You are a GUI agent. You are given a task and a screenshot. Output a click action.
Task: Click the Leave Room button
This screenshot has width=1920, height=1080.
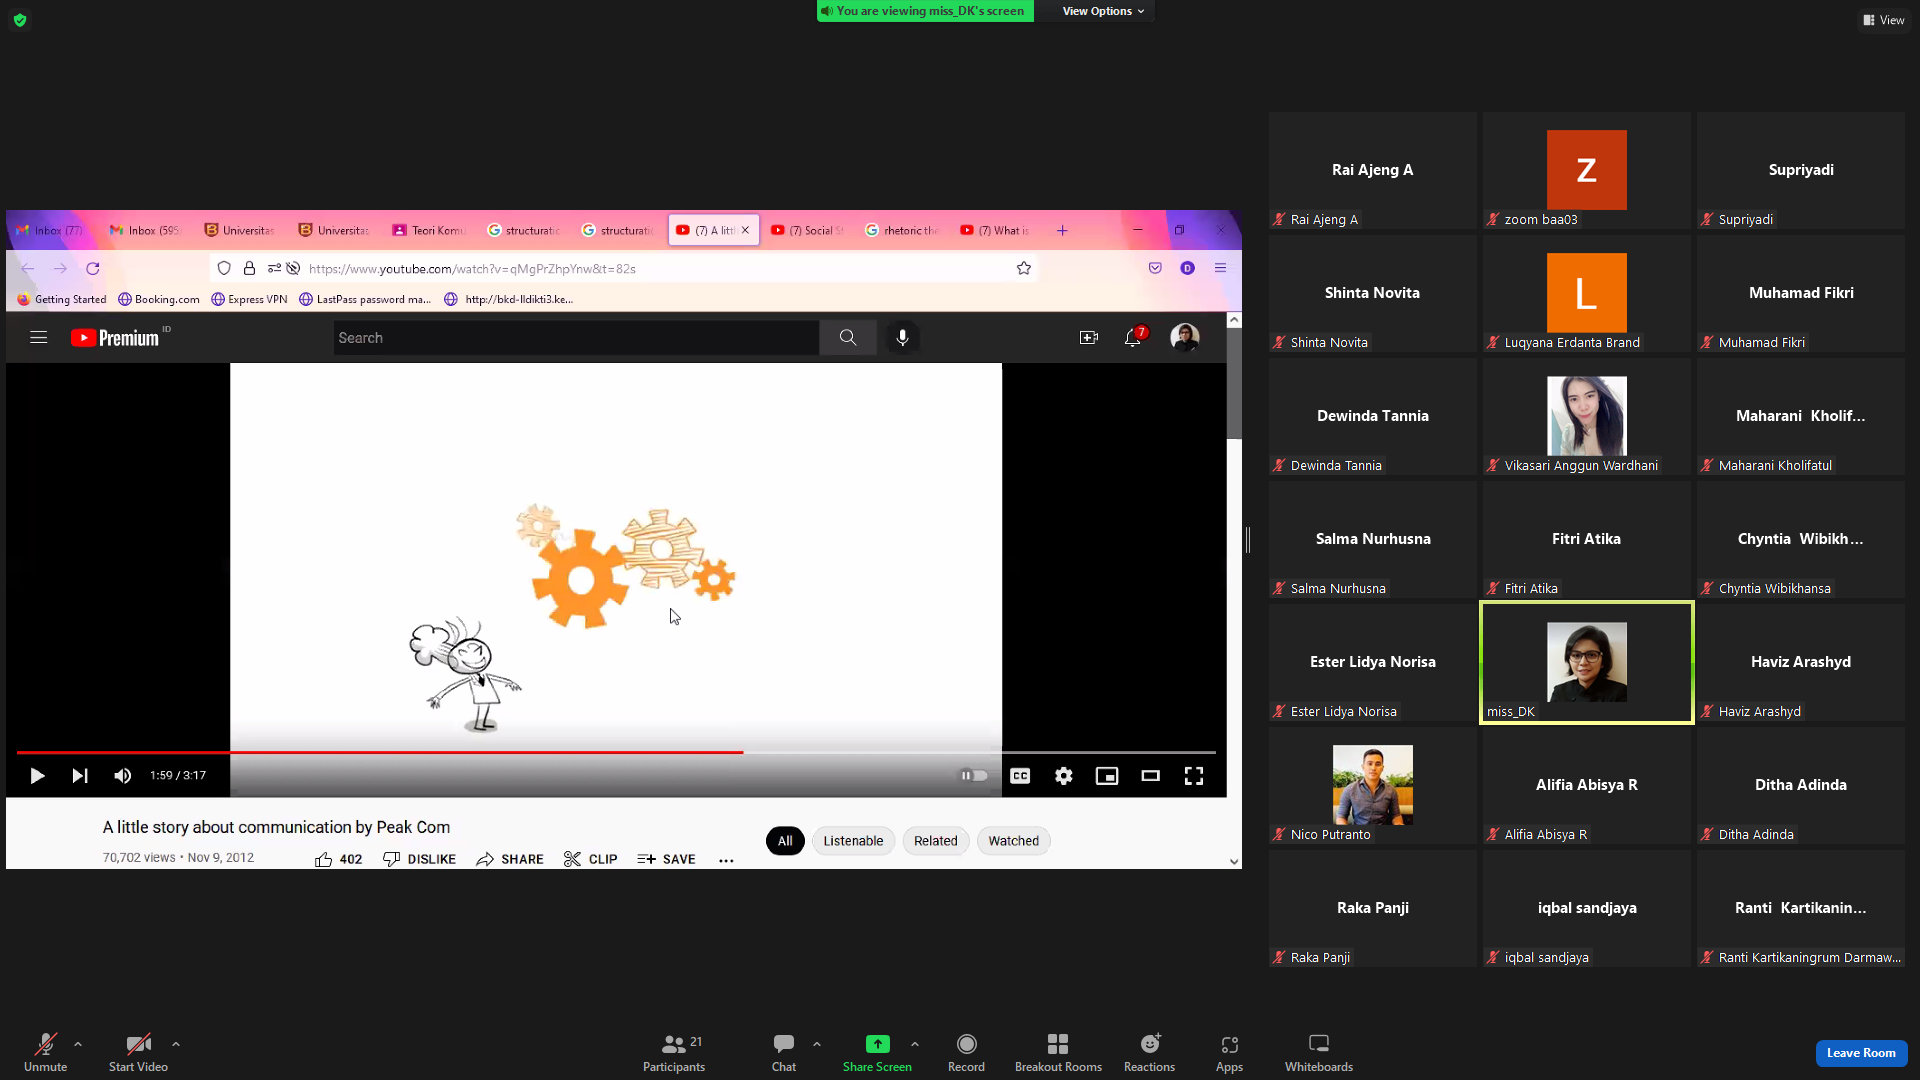[x=1861, y=1053]
